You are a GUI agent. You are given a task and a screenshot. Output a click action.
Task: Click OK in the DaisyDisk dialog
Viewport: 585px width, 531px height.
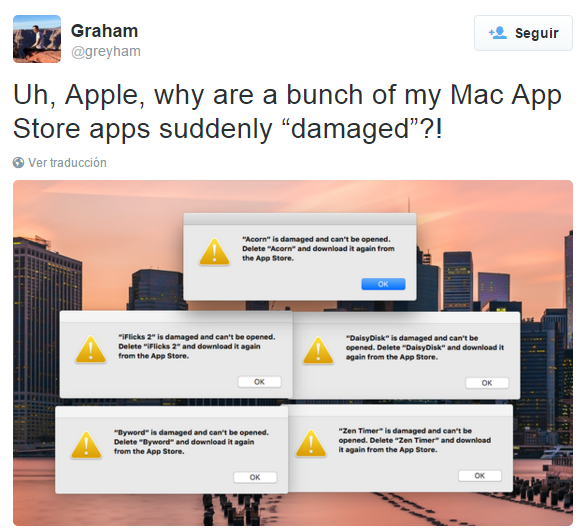tap(487, 383)
